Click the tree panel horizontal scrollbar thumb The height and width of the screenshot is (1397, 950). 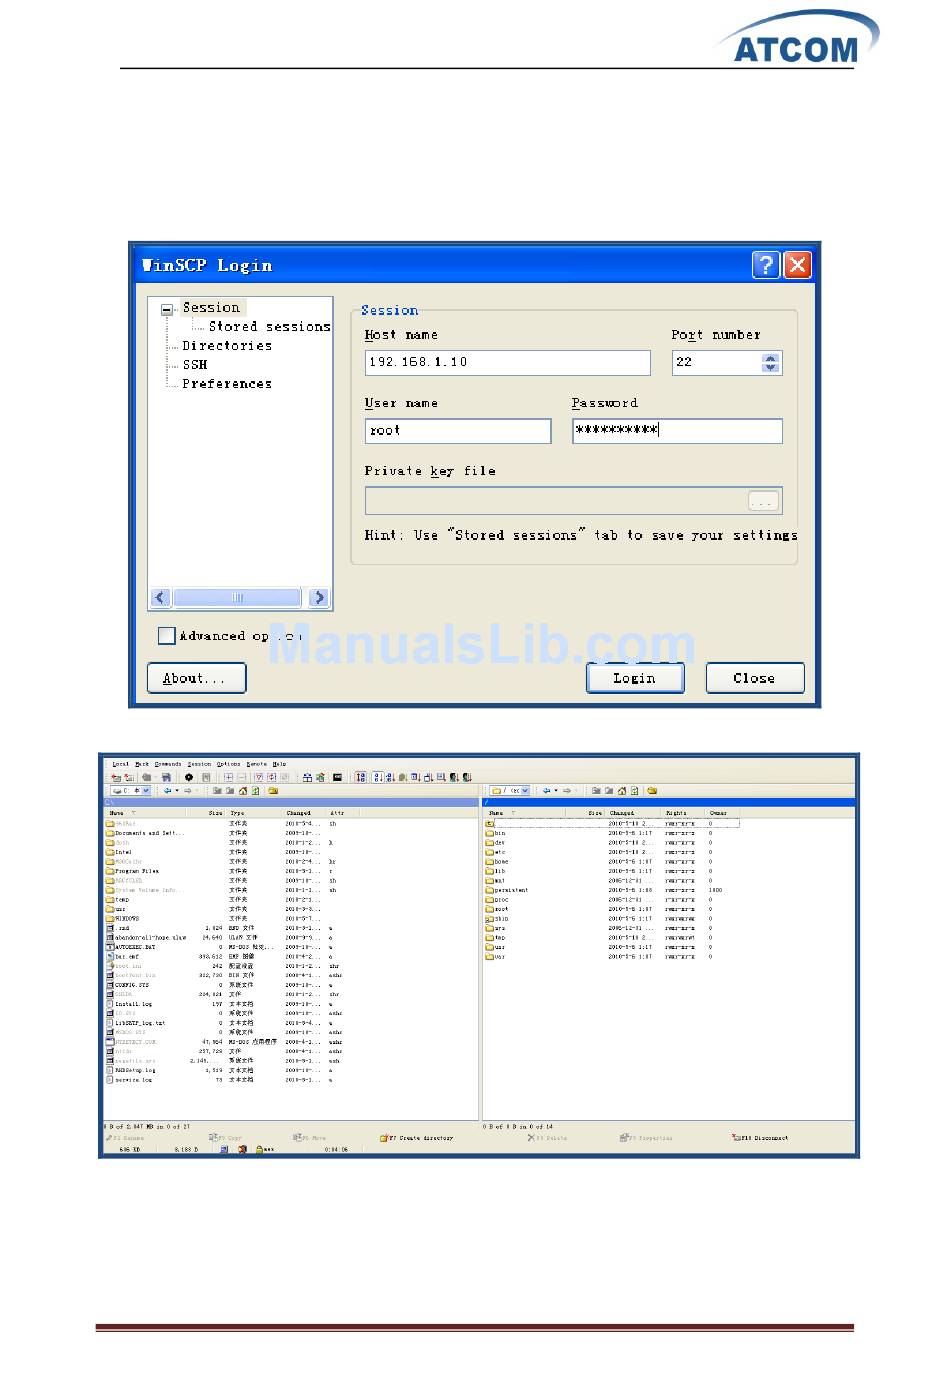(x=237, y=597)
